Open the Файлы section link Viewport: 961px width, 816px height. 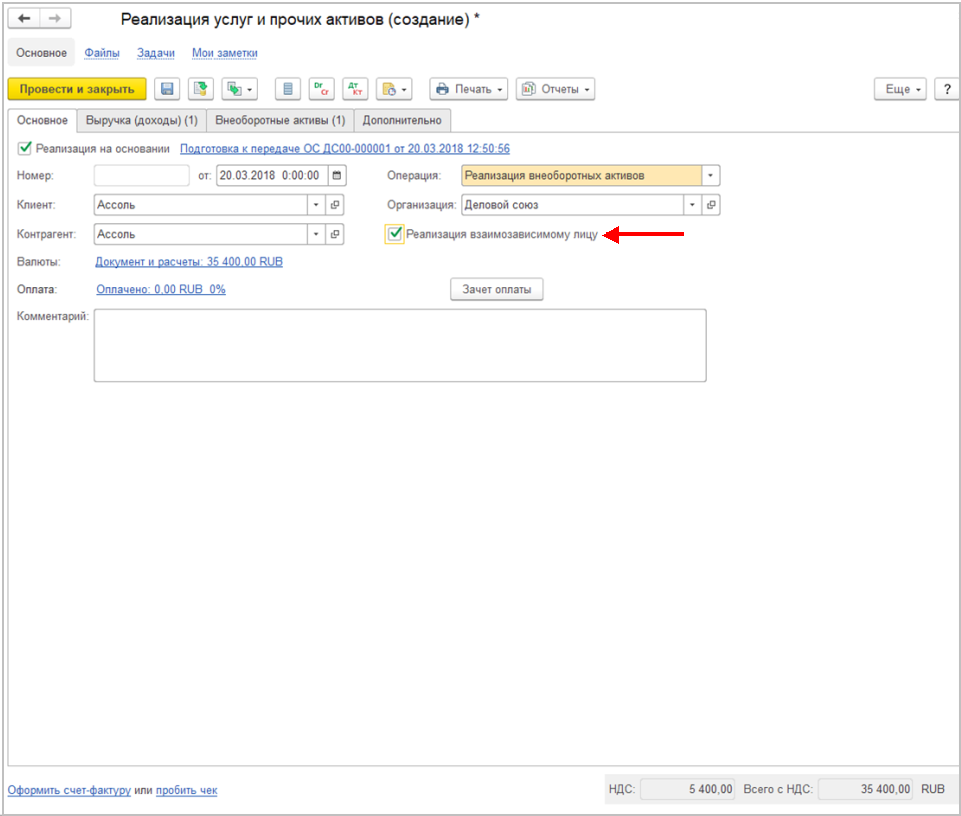click(x=102, y=53)
